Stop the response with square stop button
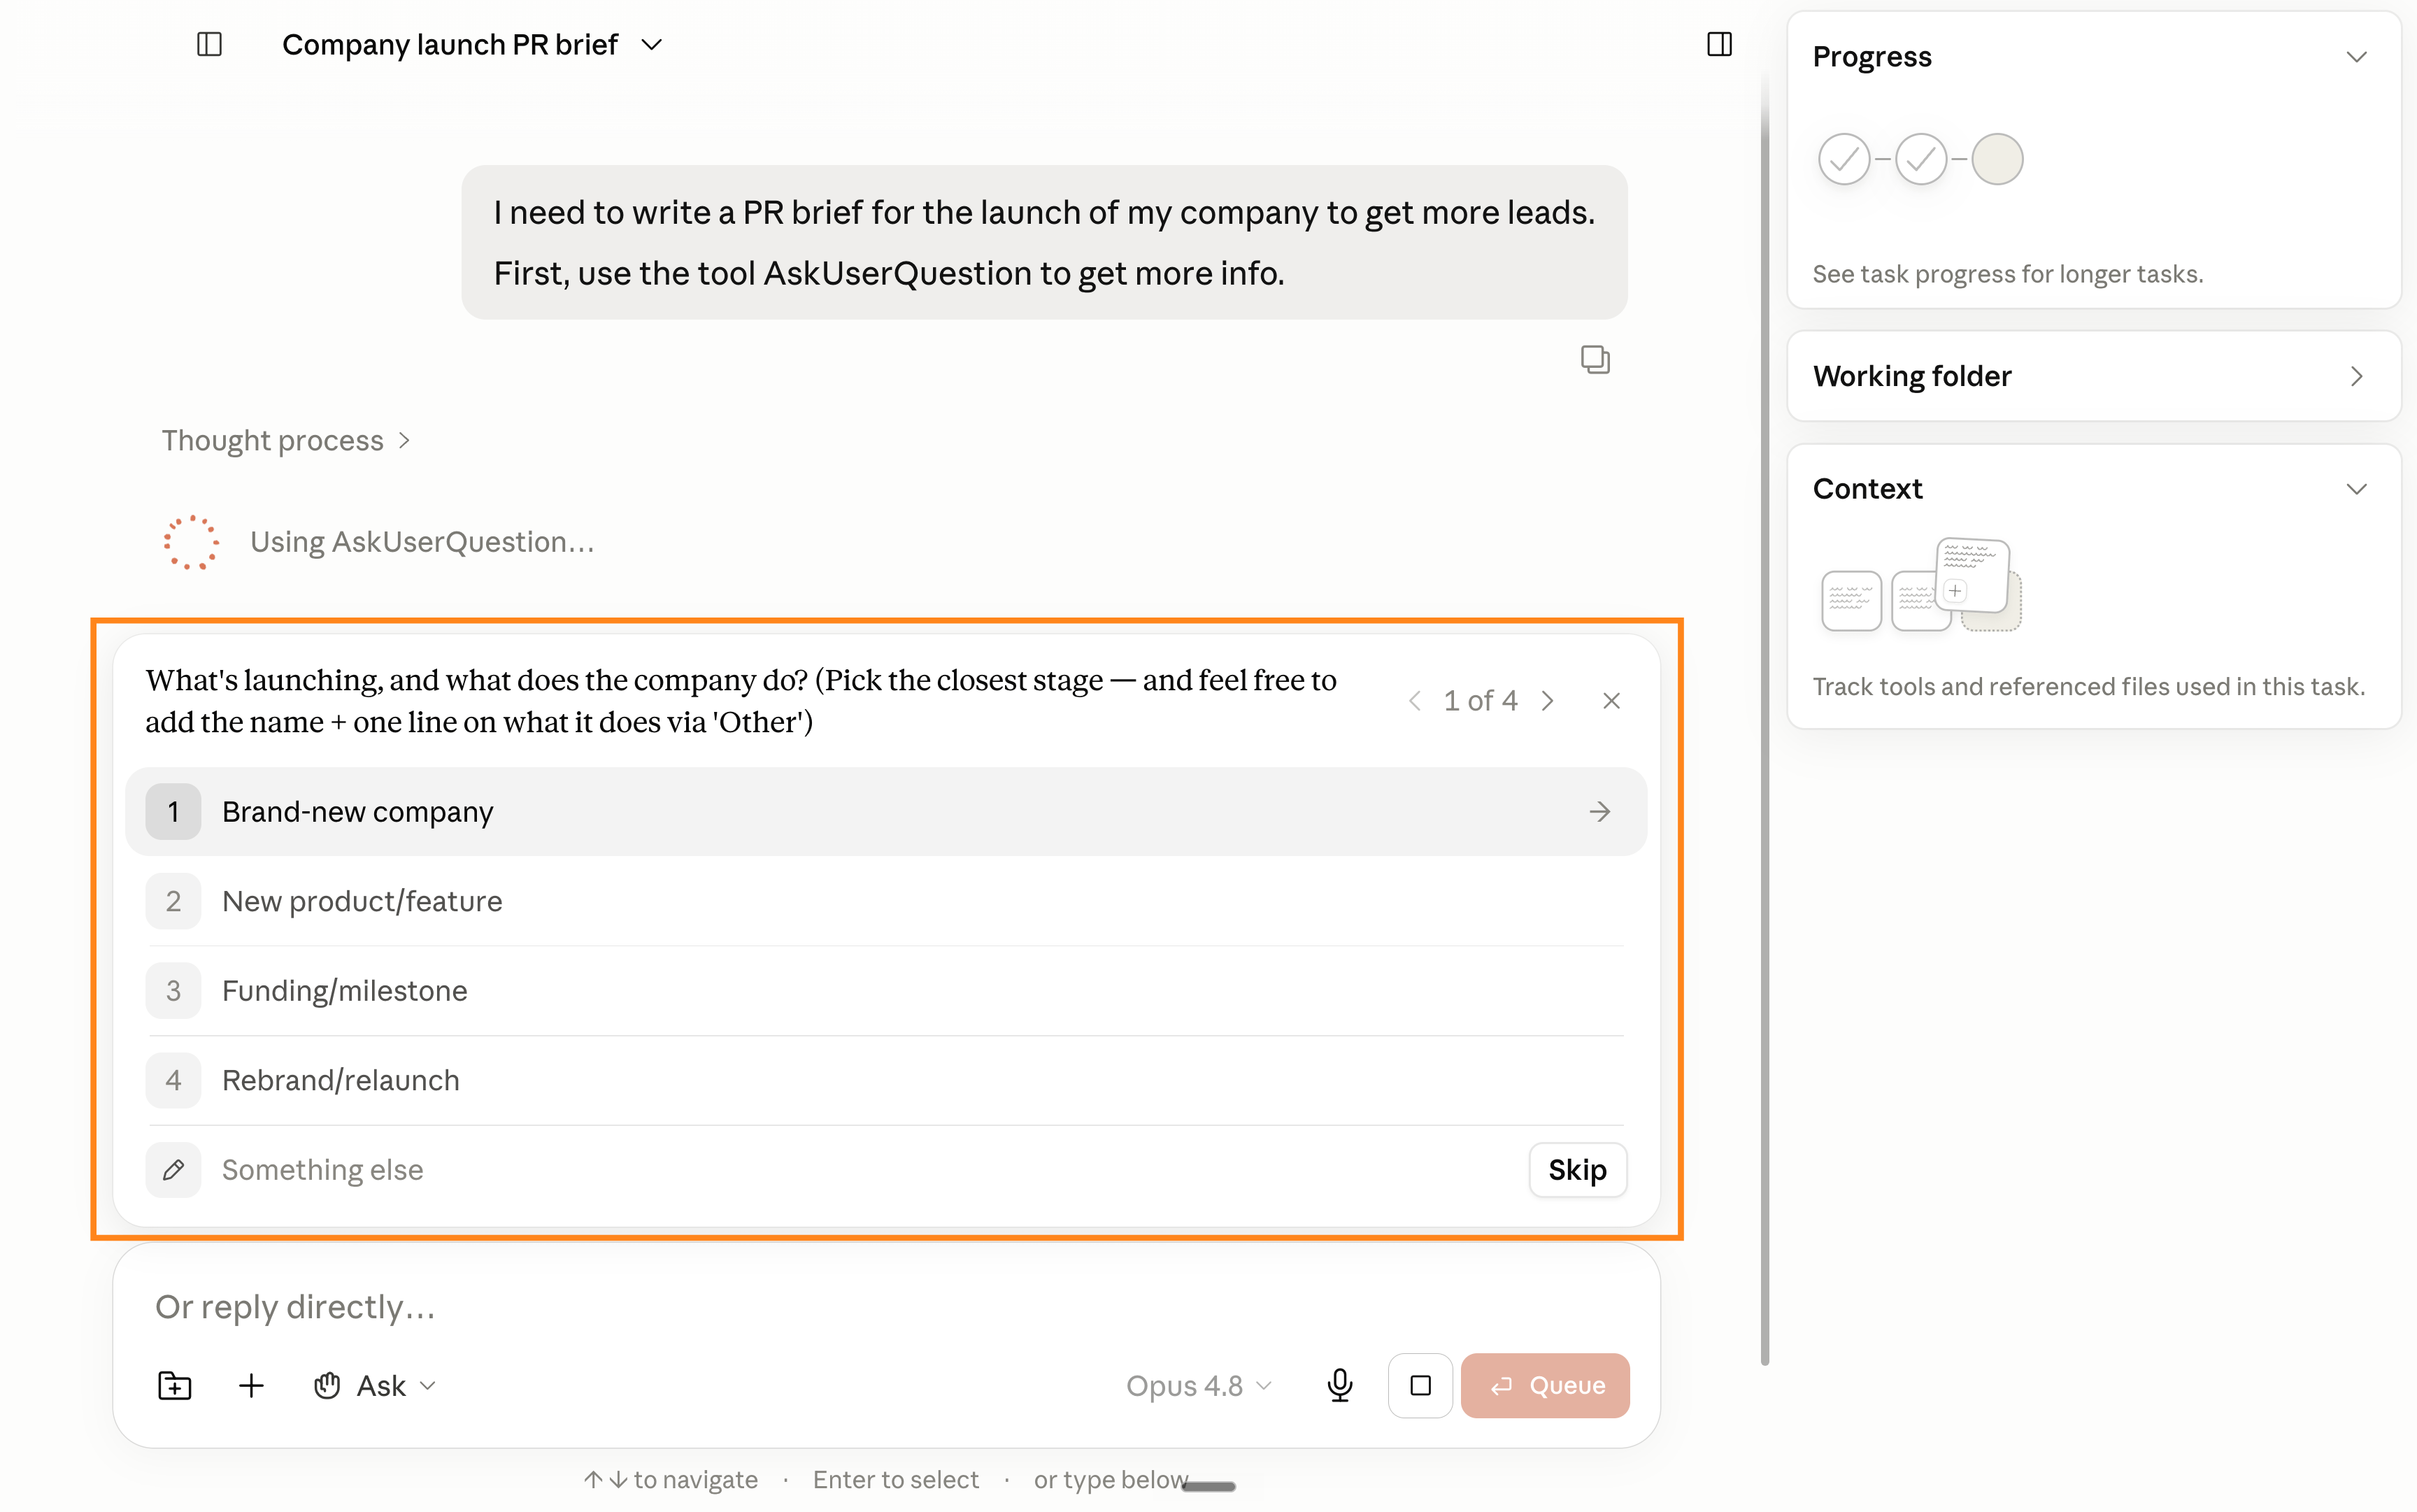The image size is (2417, 1512). tap(1420, 1385)
